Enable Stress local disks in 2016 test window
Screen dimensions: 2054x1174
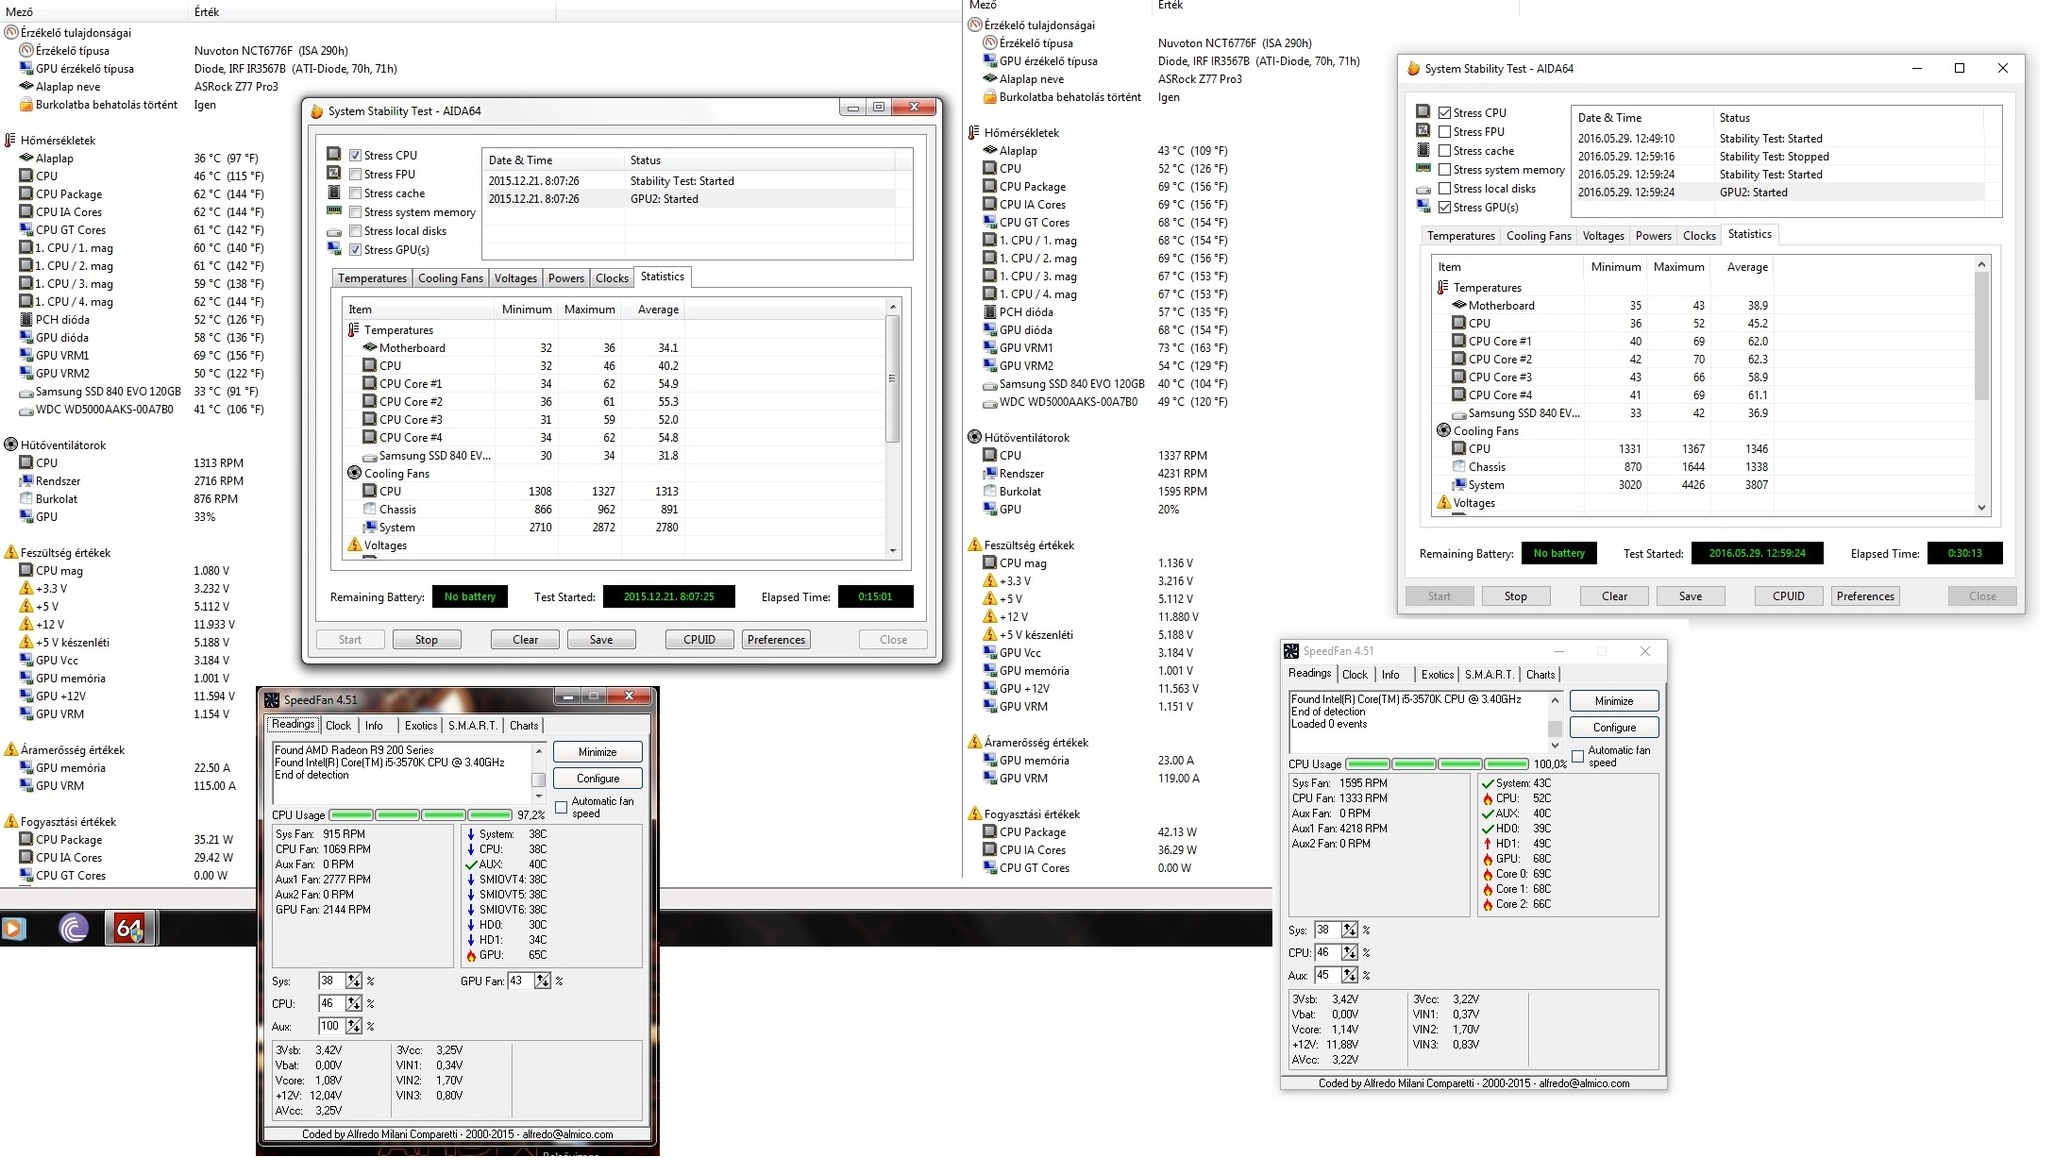(1444, 189)
